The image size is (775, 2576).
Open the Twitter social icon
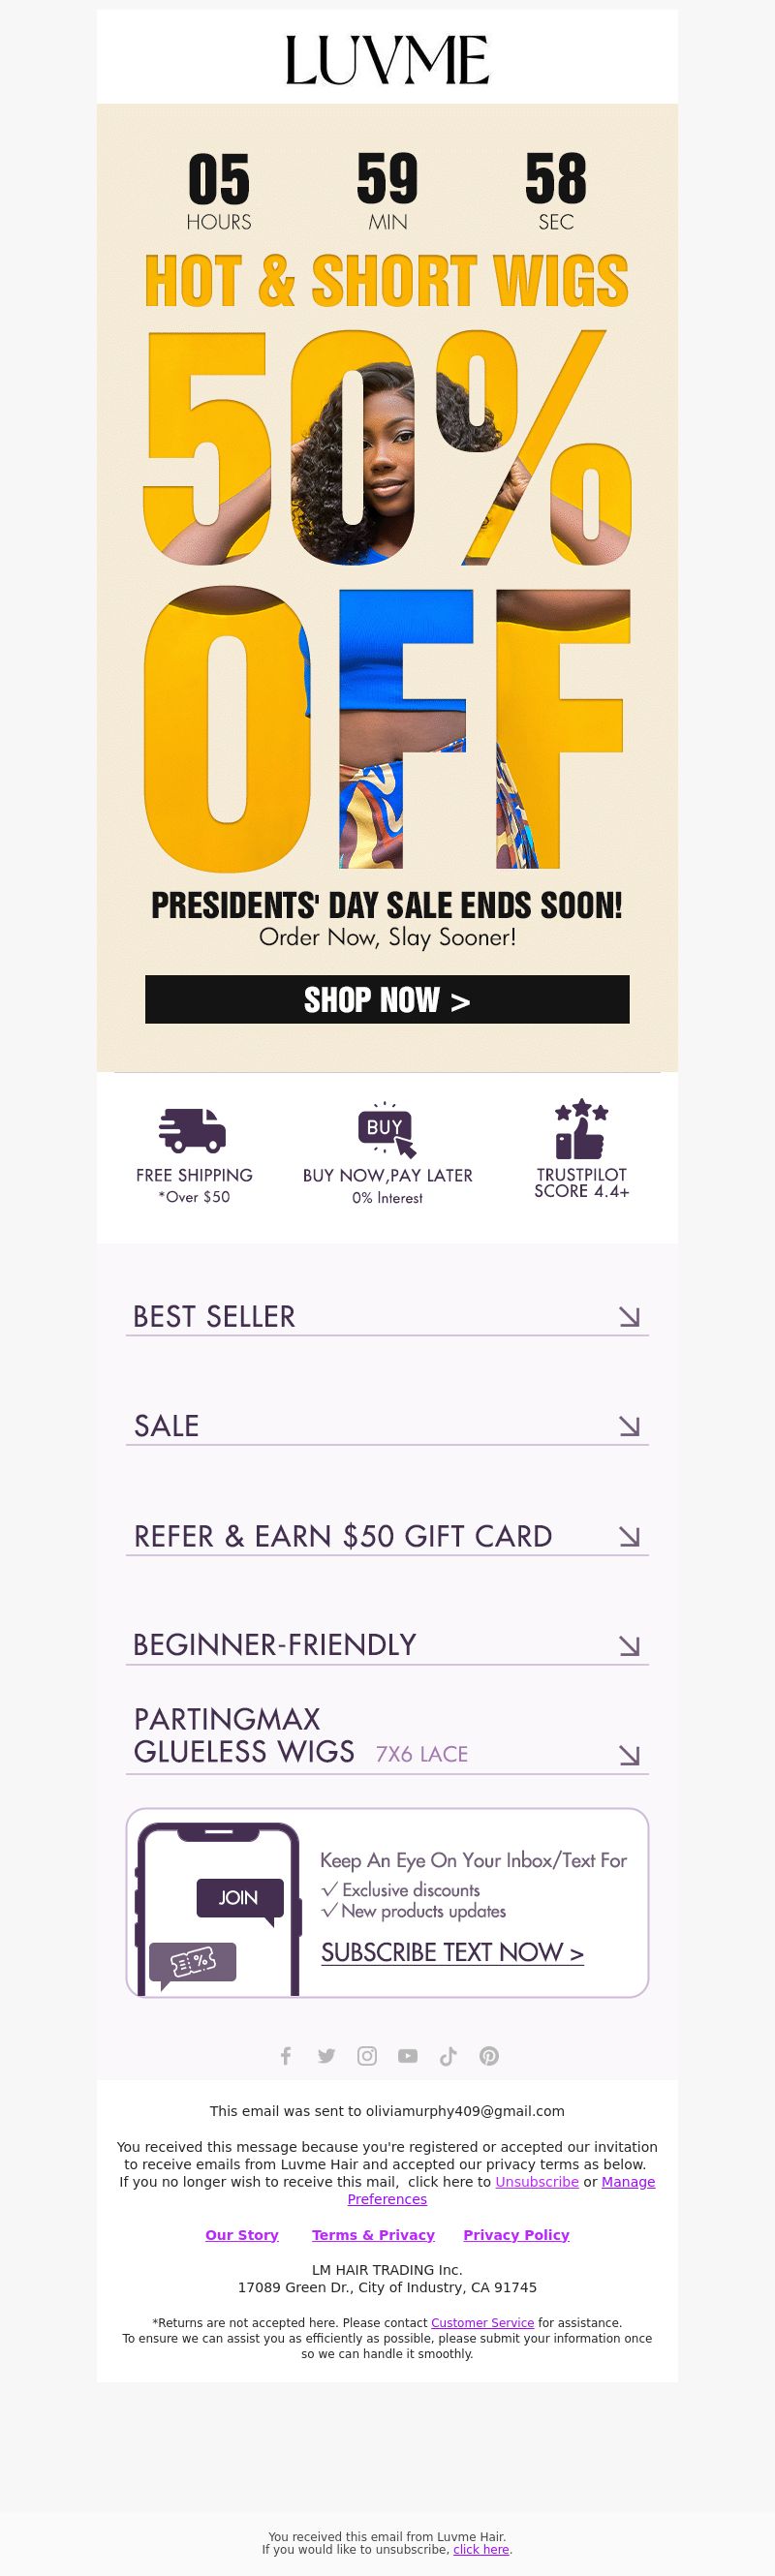[326, 2056]
